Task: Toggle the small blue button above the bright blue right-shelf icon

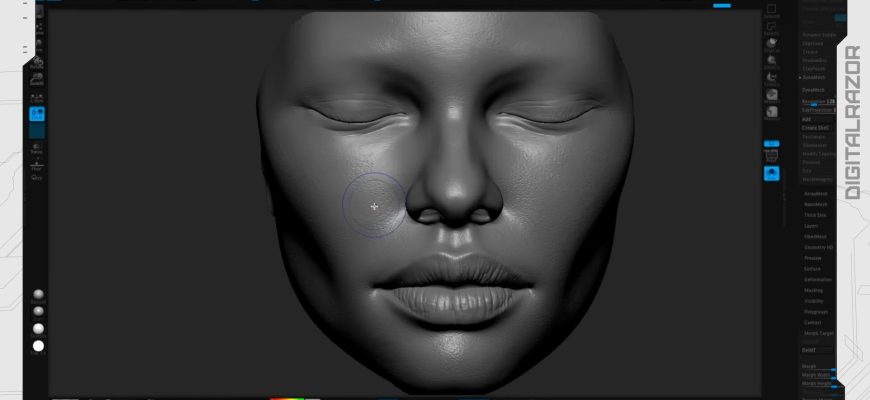Action: [772, 144]
